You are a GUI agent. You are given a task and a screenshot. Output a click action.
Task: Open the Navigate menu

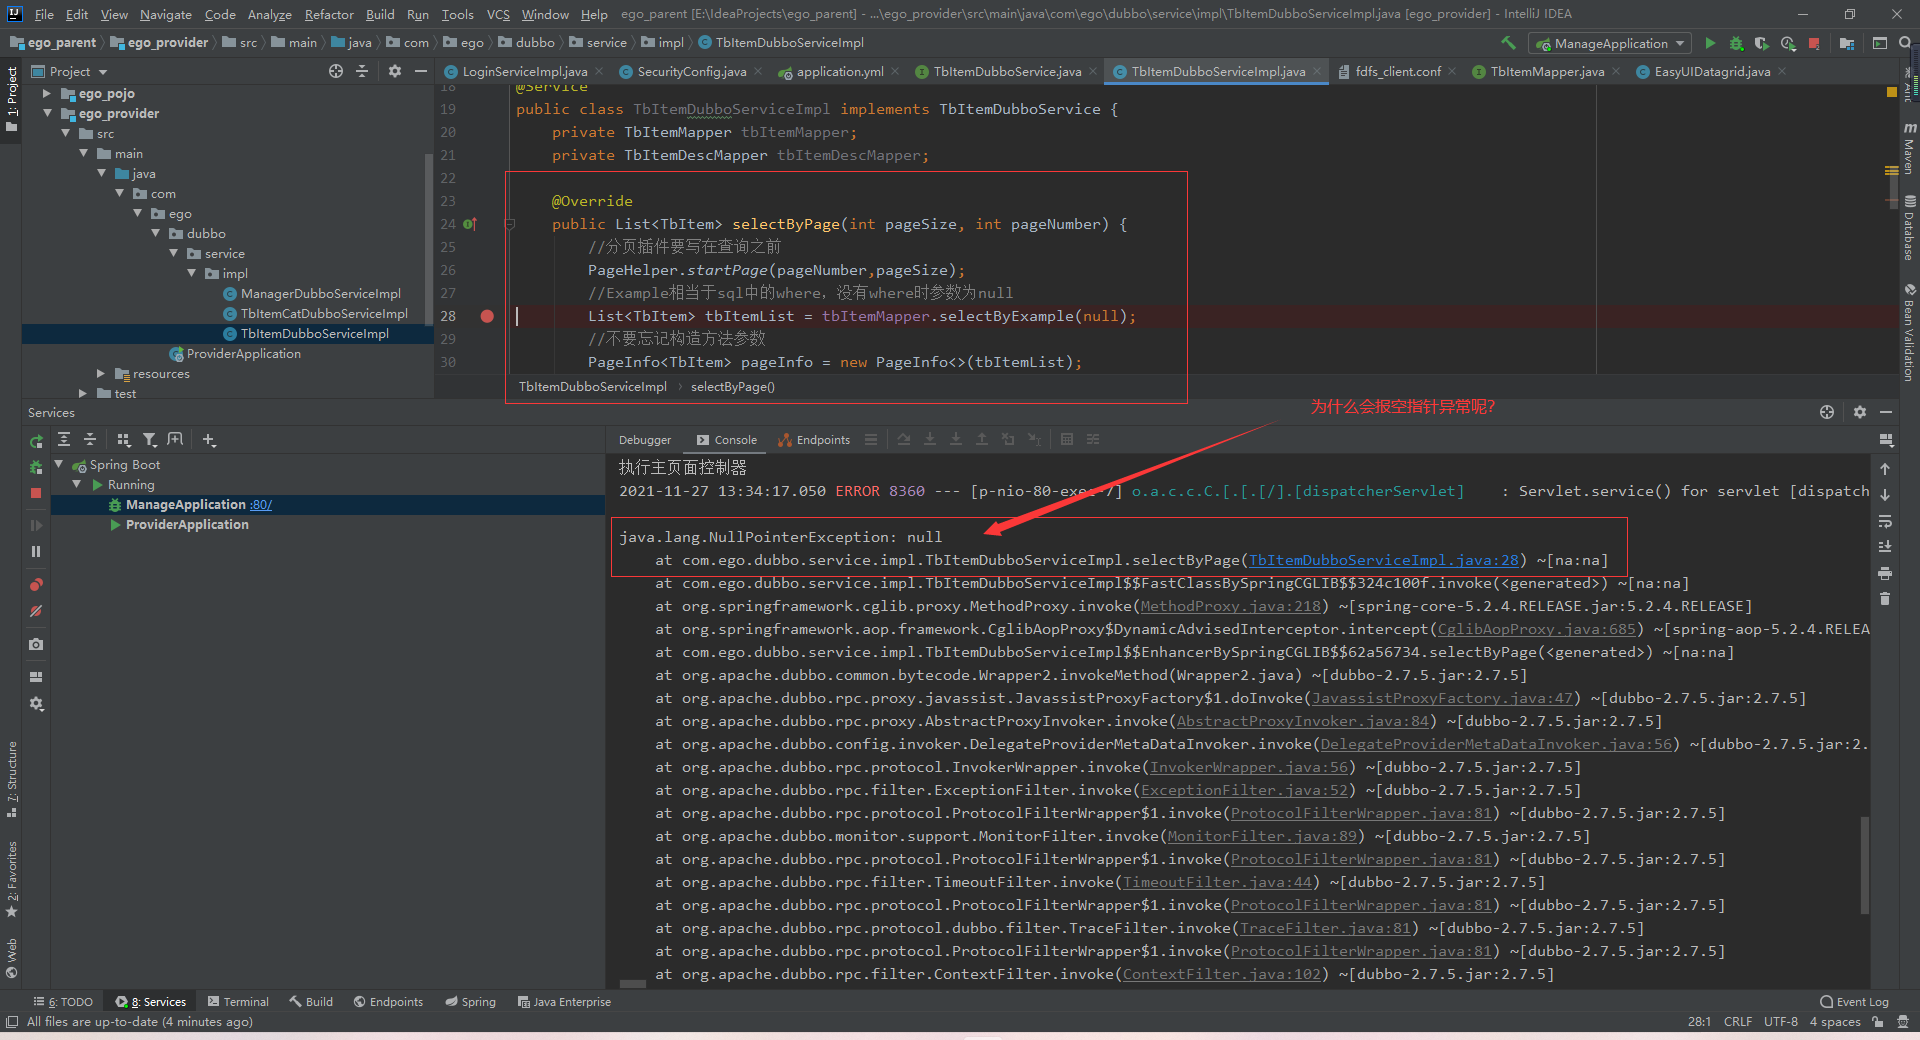(165, 14)
